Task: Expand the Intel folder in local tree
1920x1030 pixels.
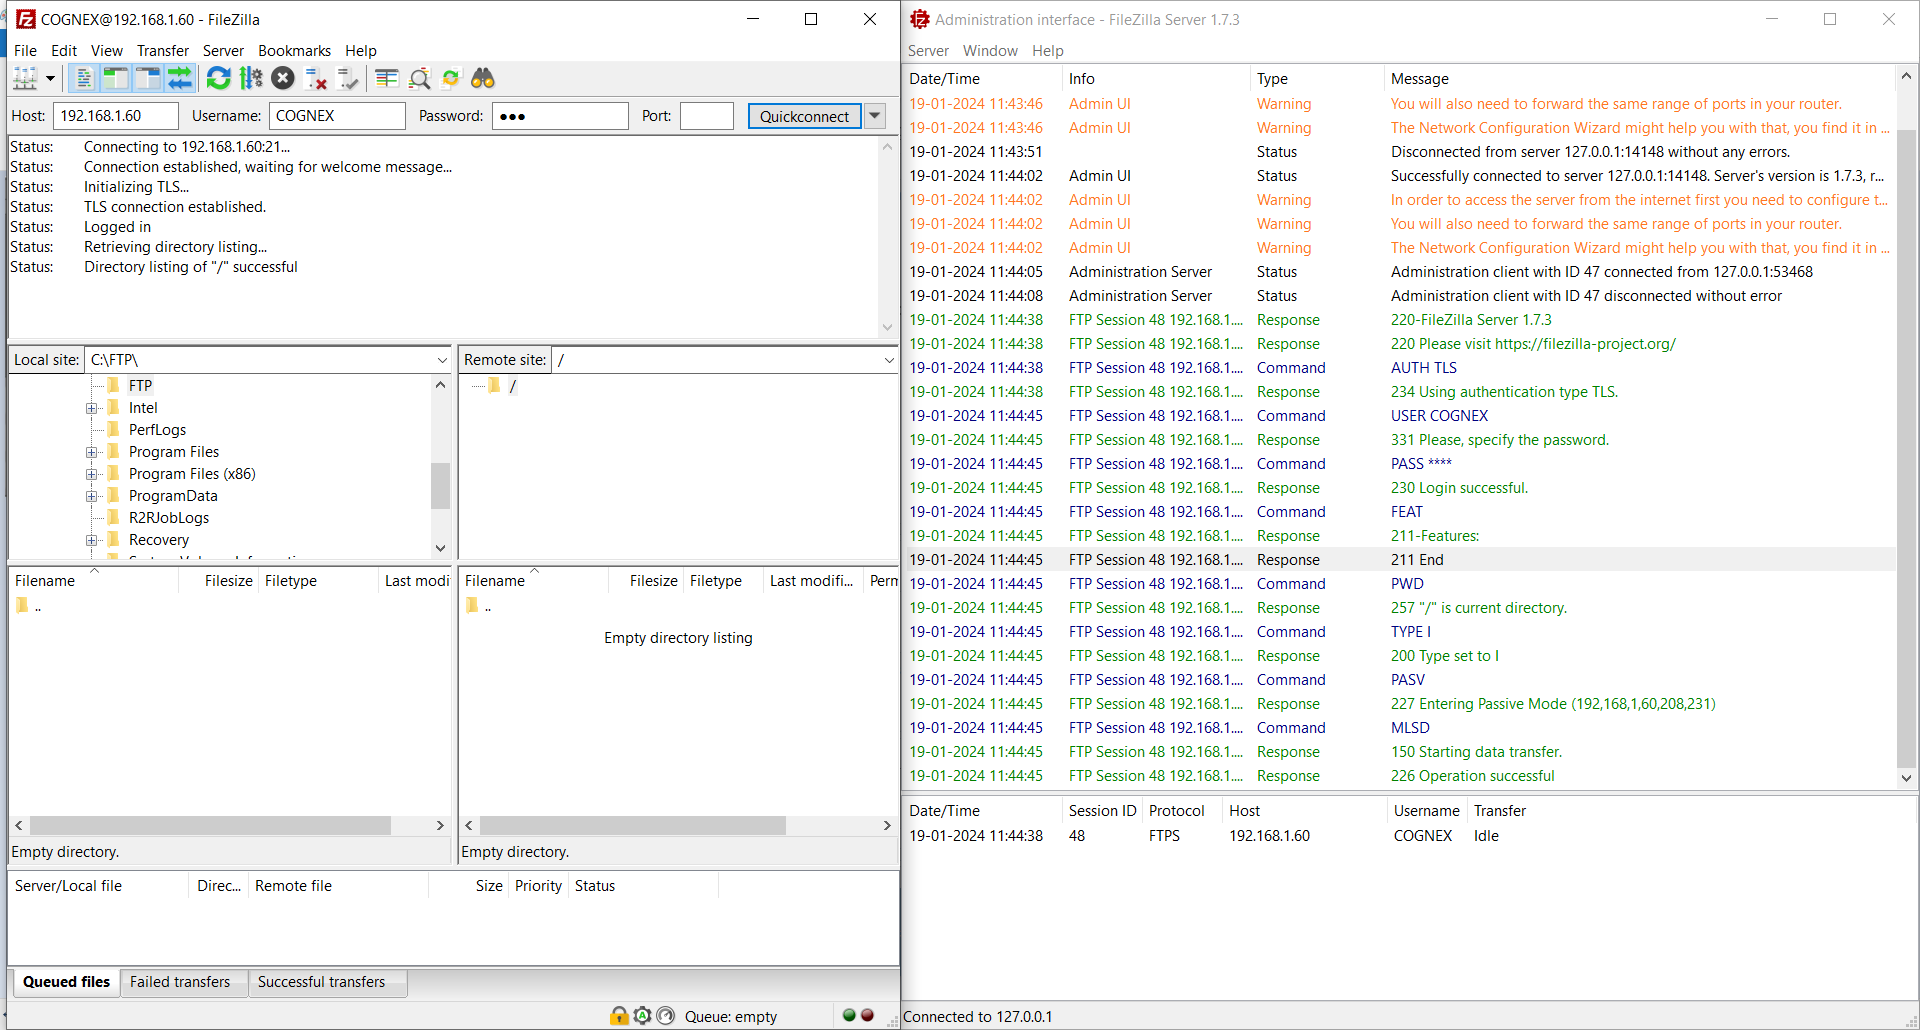Action: click(91, 408)
